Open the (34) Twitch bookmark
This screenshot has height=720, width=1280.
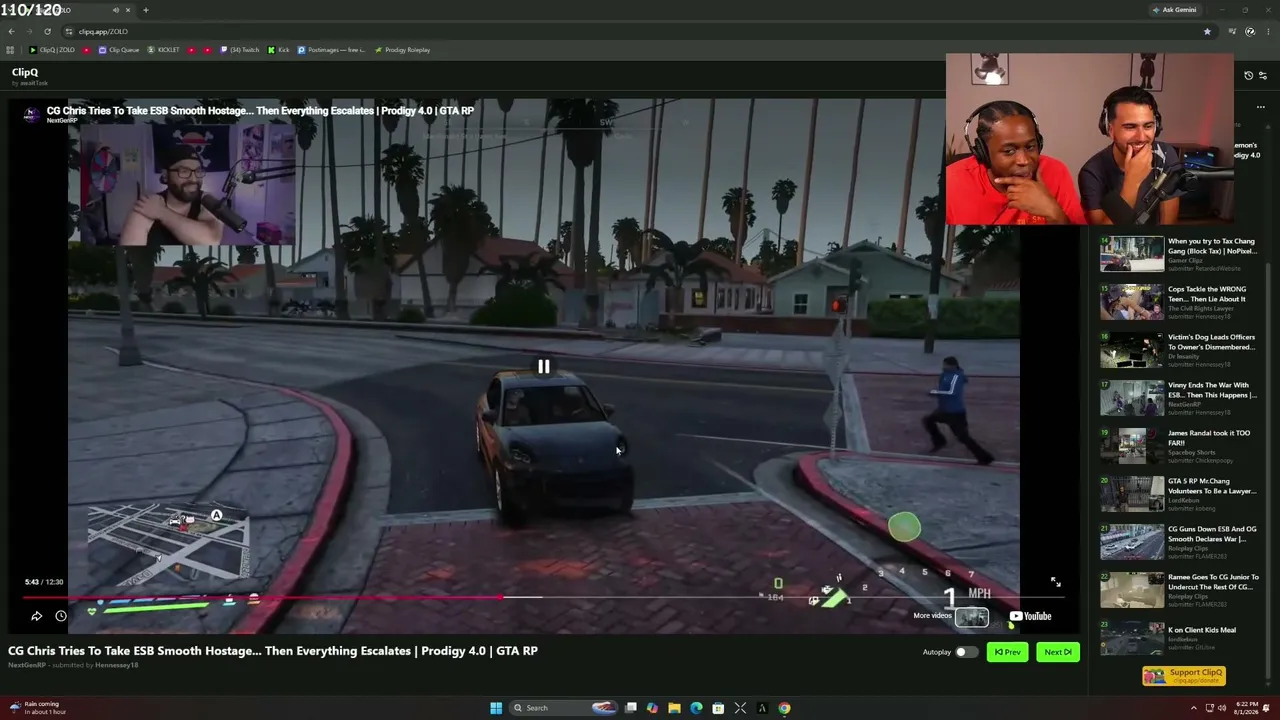[x=240, y=50]
